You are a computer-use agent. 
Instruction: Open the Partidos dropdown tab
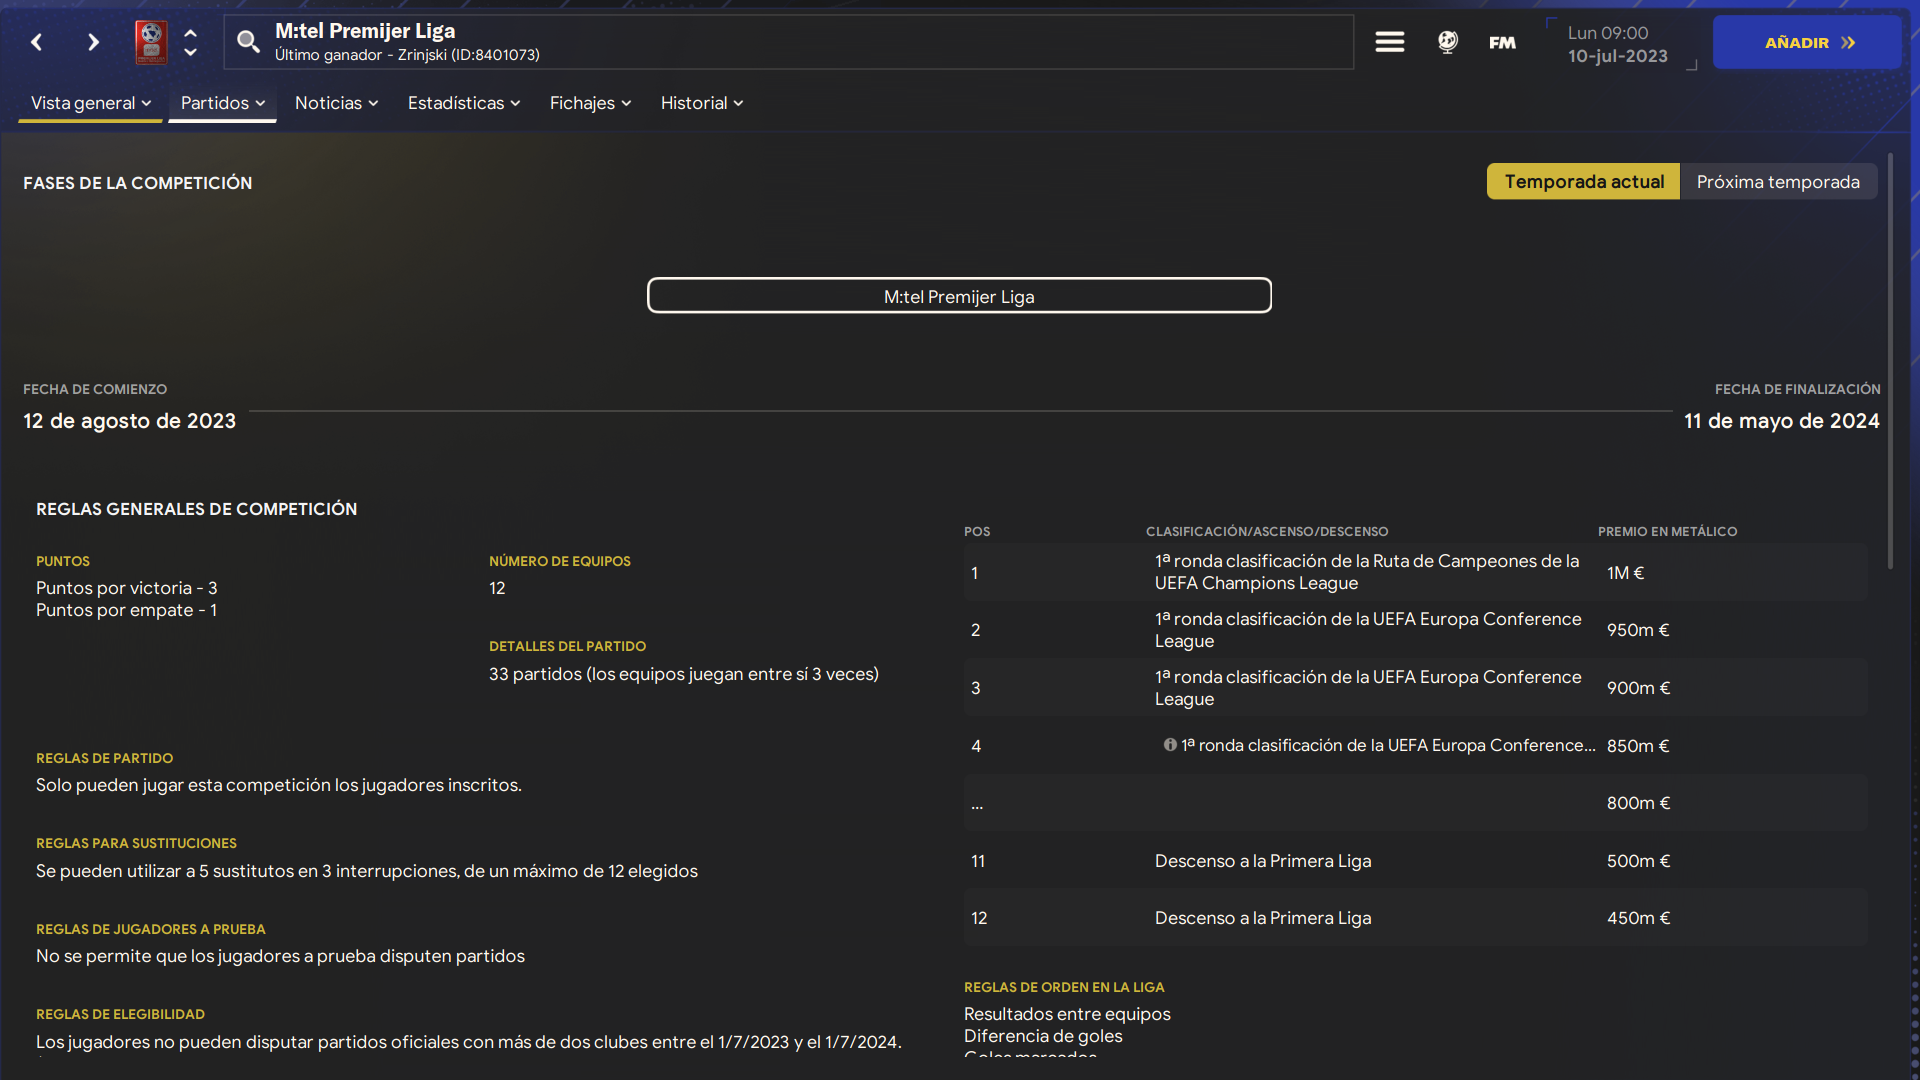[222, 103]
